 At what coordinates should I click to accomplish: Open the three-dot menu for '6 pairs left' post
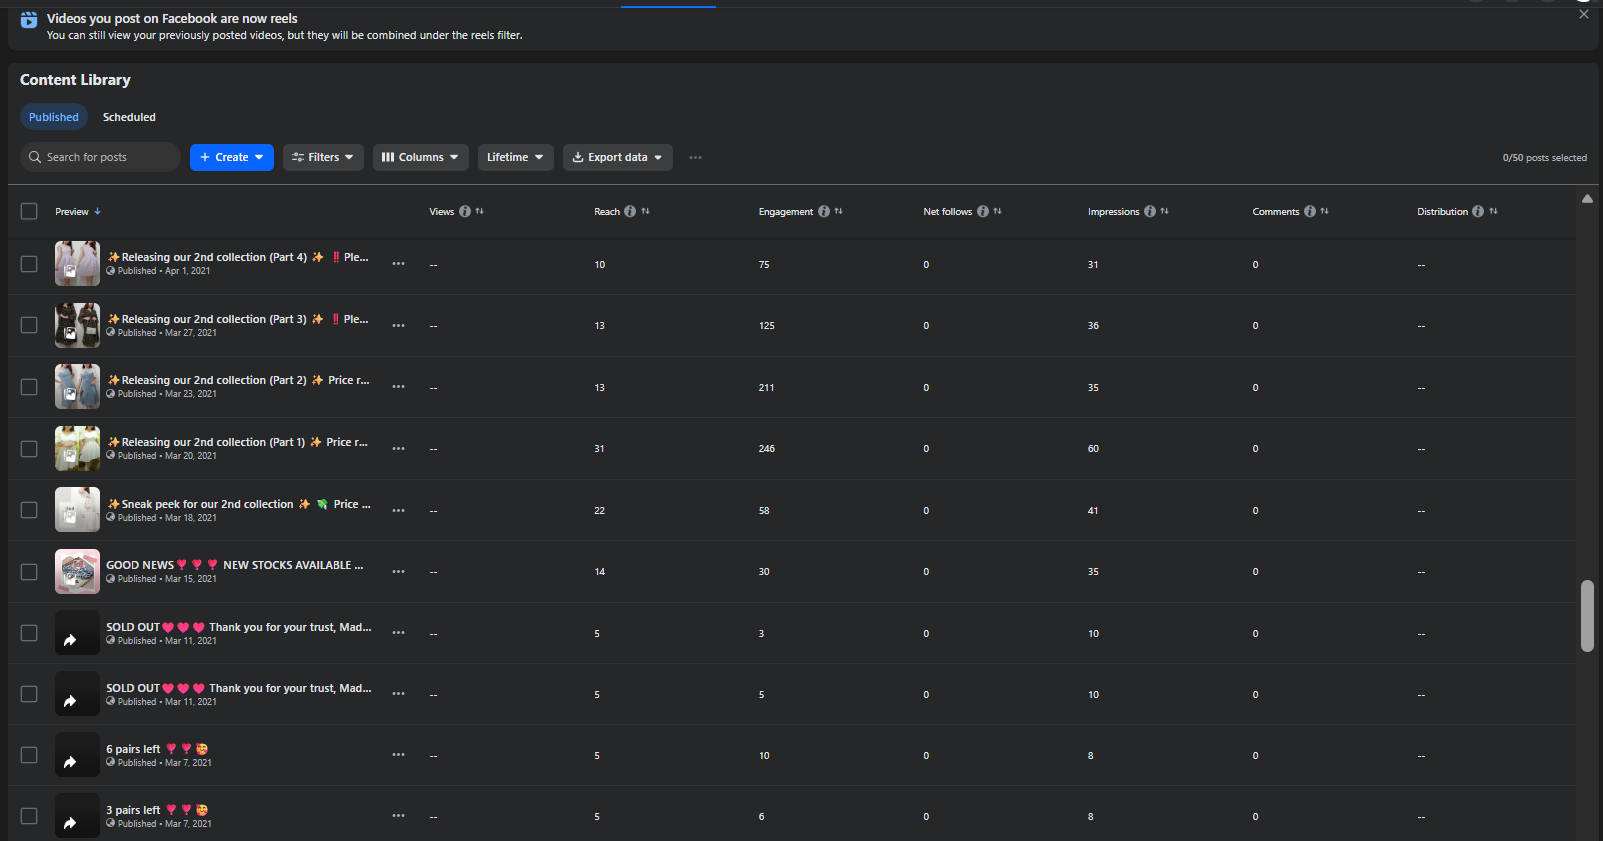point(398,755)
